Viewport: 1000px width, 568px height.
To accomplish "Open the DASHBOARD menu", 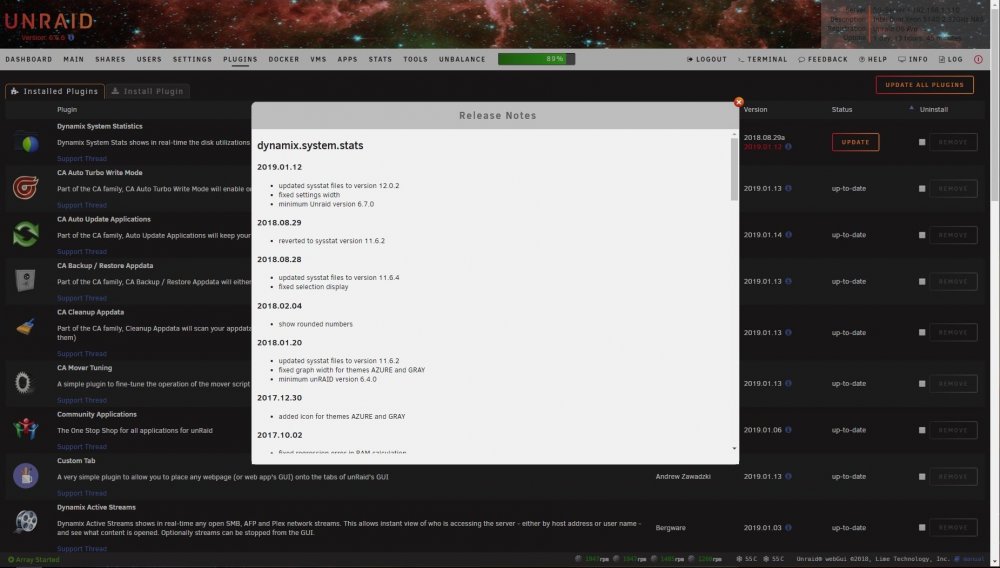I will [29, 59].
